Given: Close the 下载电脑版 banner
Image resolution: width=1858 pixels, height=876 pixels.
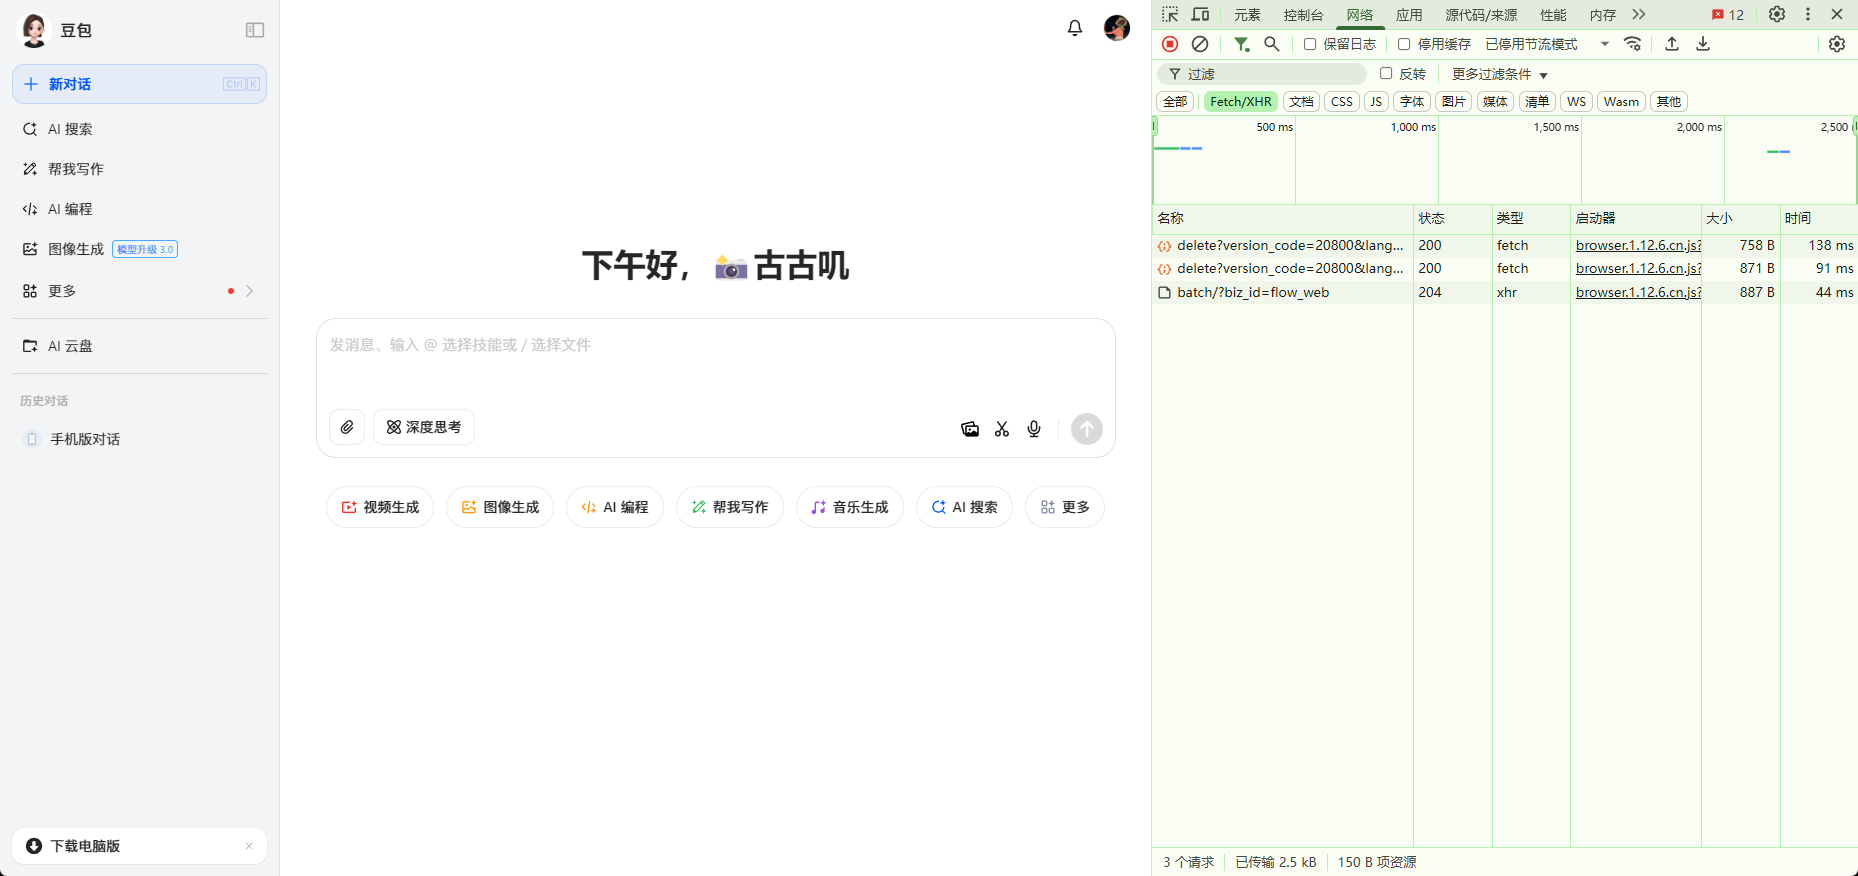Looking at the screenshot, I should click(x=249, y=846).
